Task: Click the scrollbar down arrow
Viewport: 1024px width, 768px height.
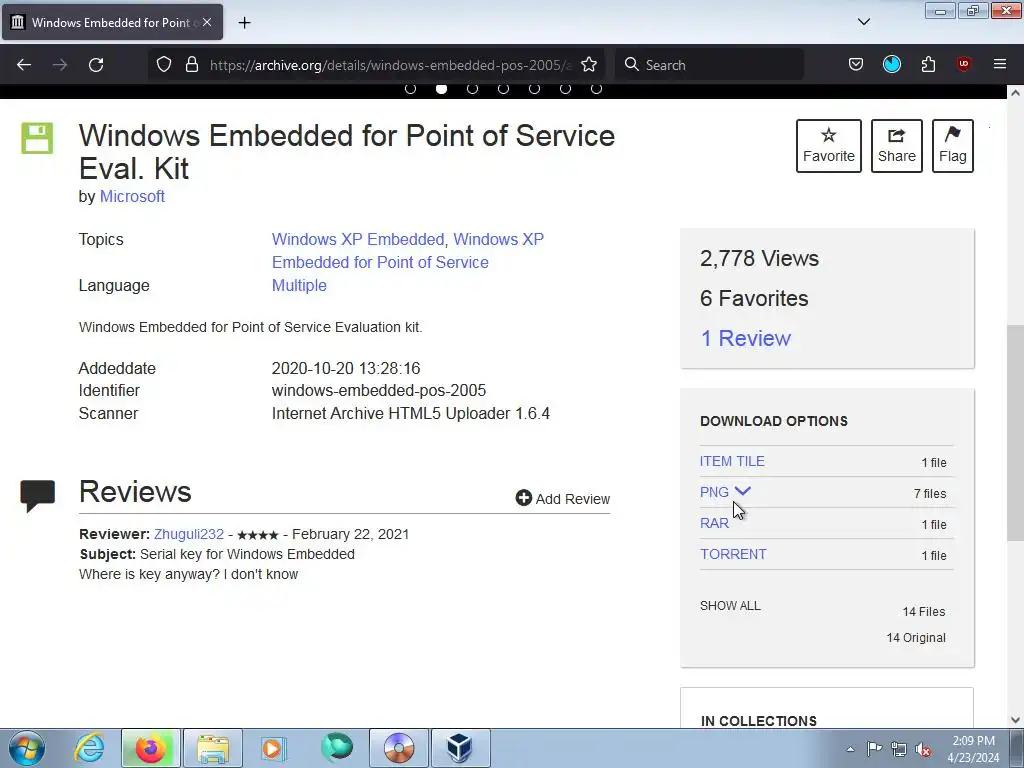Action: pyautogui.click(x=1016, y=720)
